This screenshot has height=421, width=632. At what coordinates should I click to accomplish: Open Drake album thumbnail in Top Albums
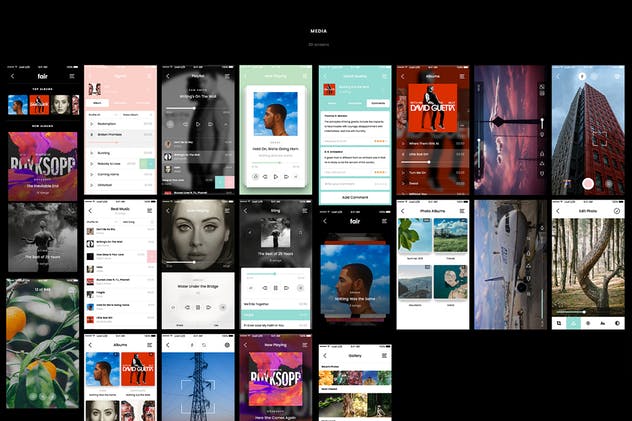tap(18, 105)
